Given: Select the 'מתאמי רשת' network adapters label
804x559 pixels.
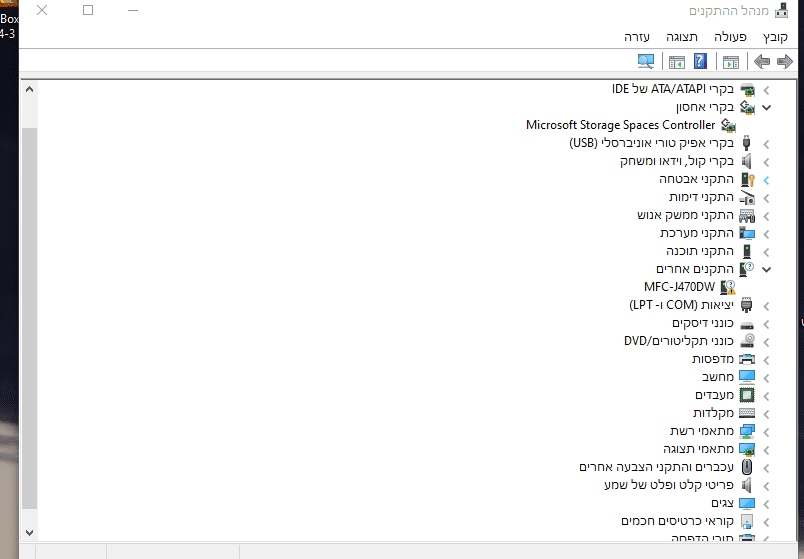Looking at the screenshot, I should coord(702,431).
